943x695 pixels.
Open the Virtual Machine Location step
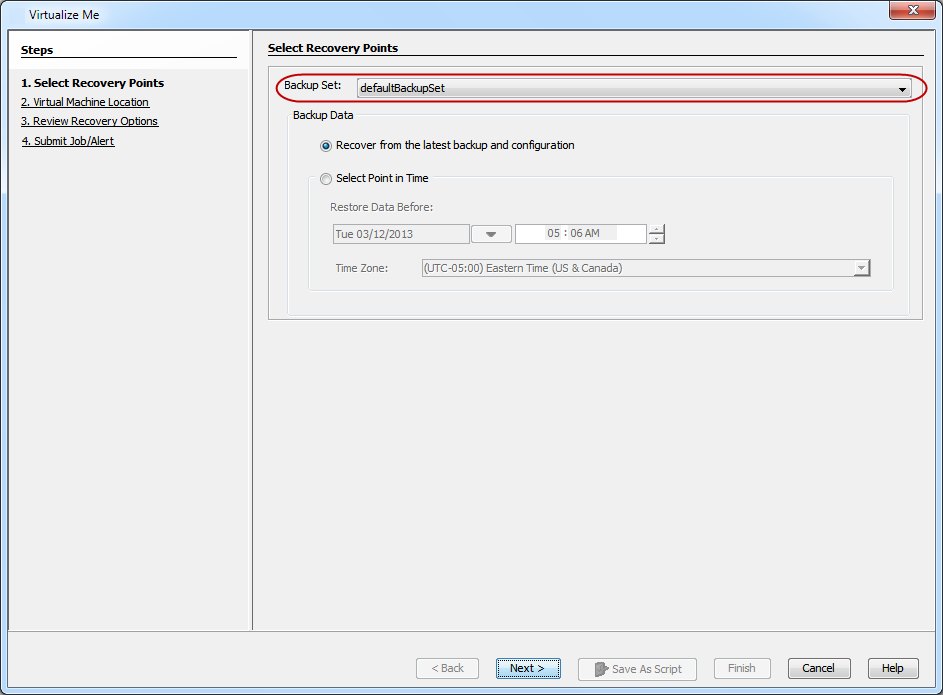(85, 102)
